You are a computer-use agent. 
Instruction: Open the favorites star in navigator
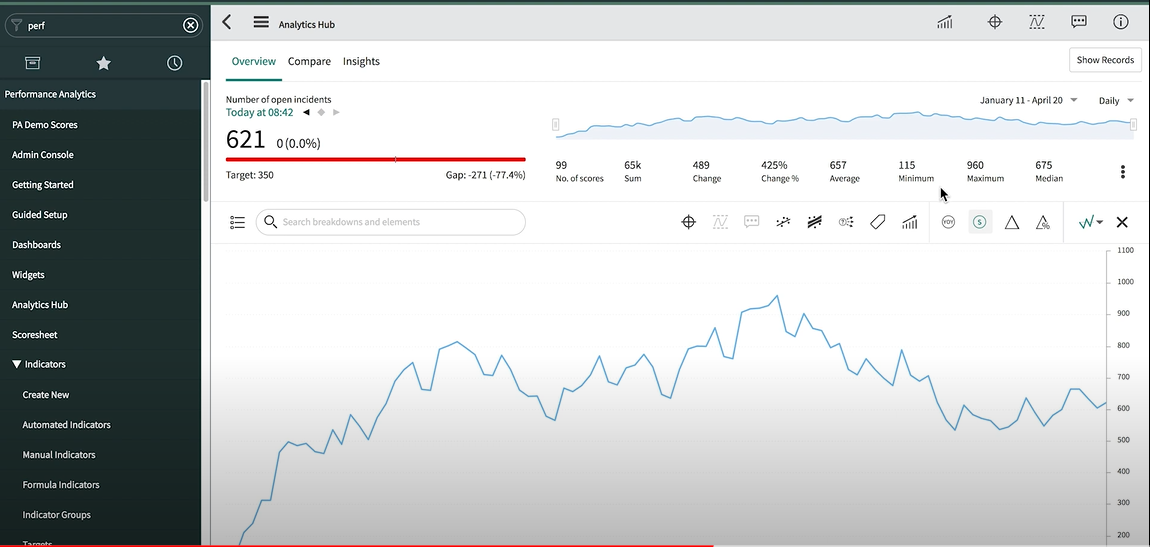pyautogui.click(x=103, y=63)
